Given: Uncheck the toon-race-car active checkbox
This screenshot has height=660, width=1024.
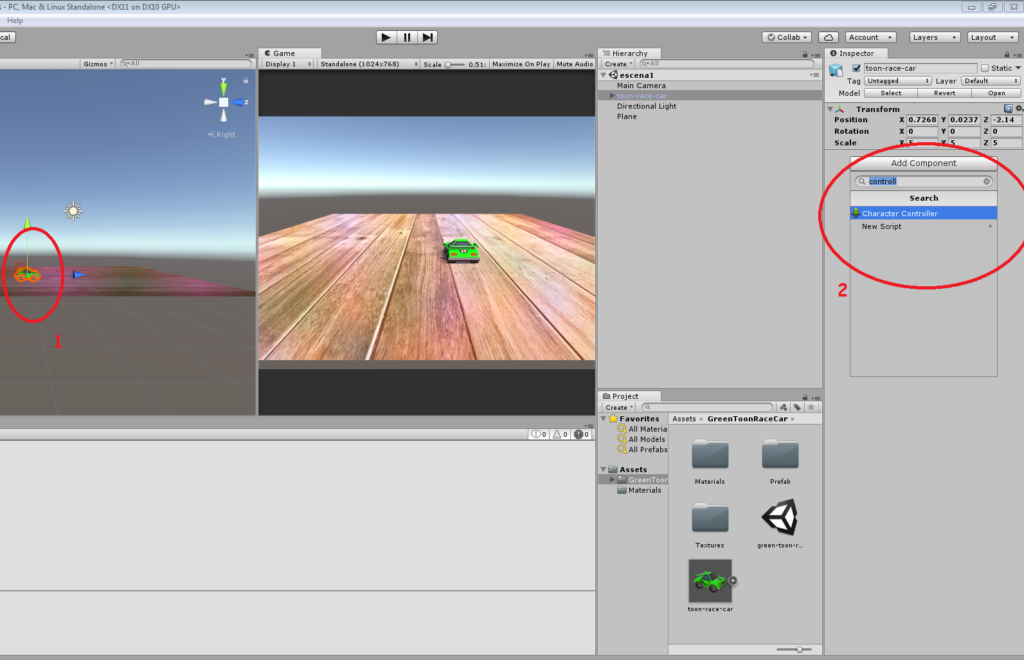Looking at the screenshot, I should (856, 68).
